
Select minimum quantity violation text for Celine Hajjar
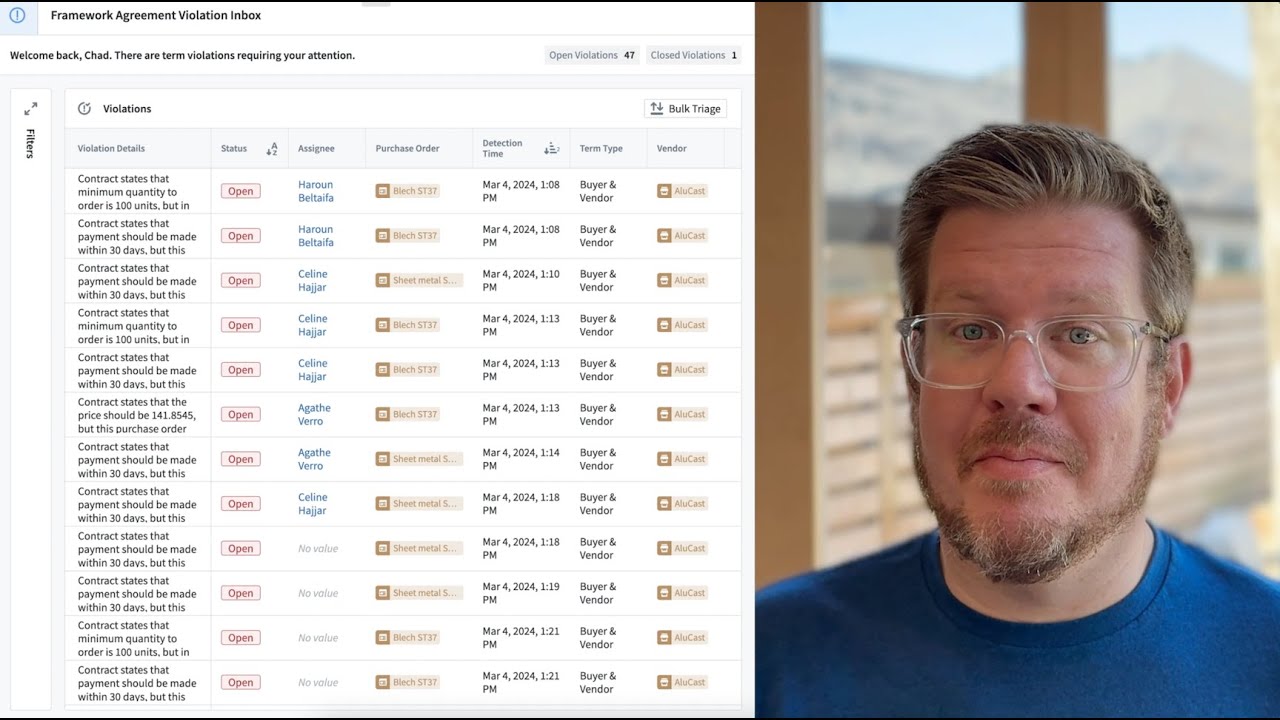coord(134,326)
